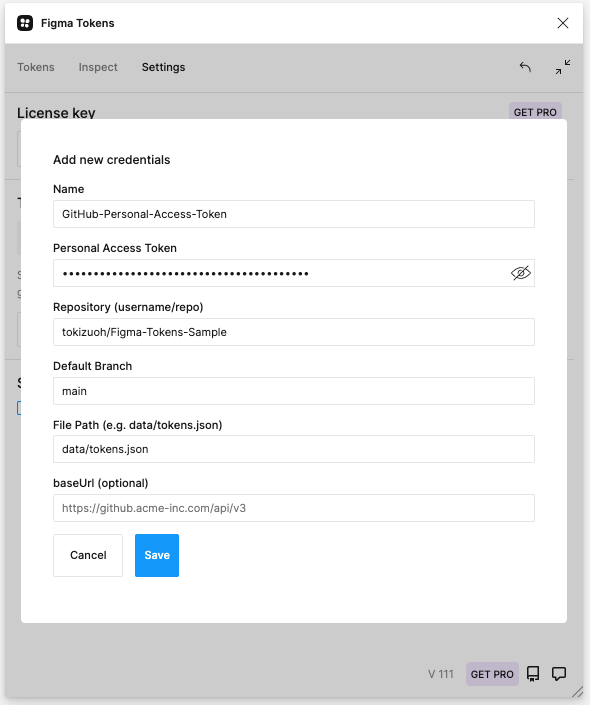This screenshot has width=590, height=705.
Task: Edit the File Path field with data/tokens.json
Action: click(x=294, y=449)
